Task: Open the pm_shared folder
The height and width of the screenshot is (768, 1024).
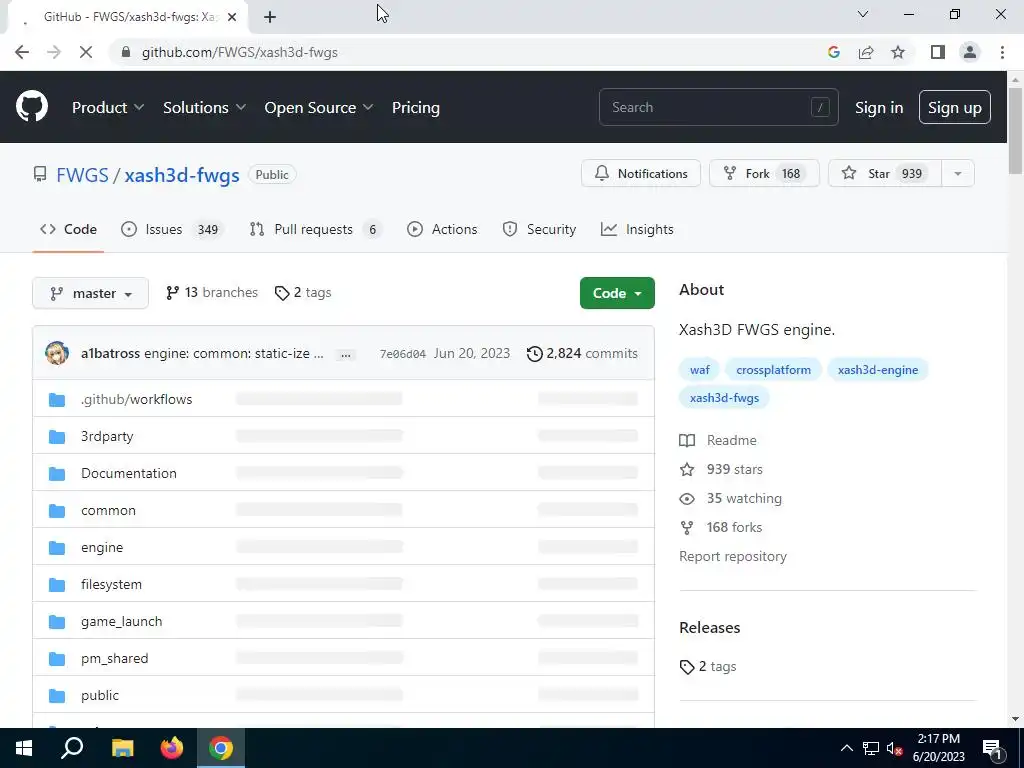Action: pos(114,658)
